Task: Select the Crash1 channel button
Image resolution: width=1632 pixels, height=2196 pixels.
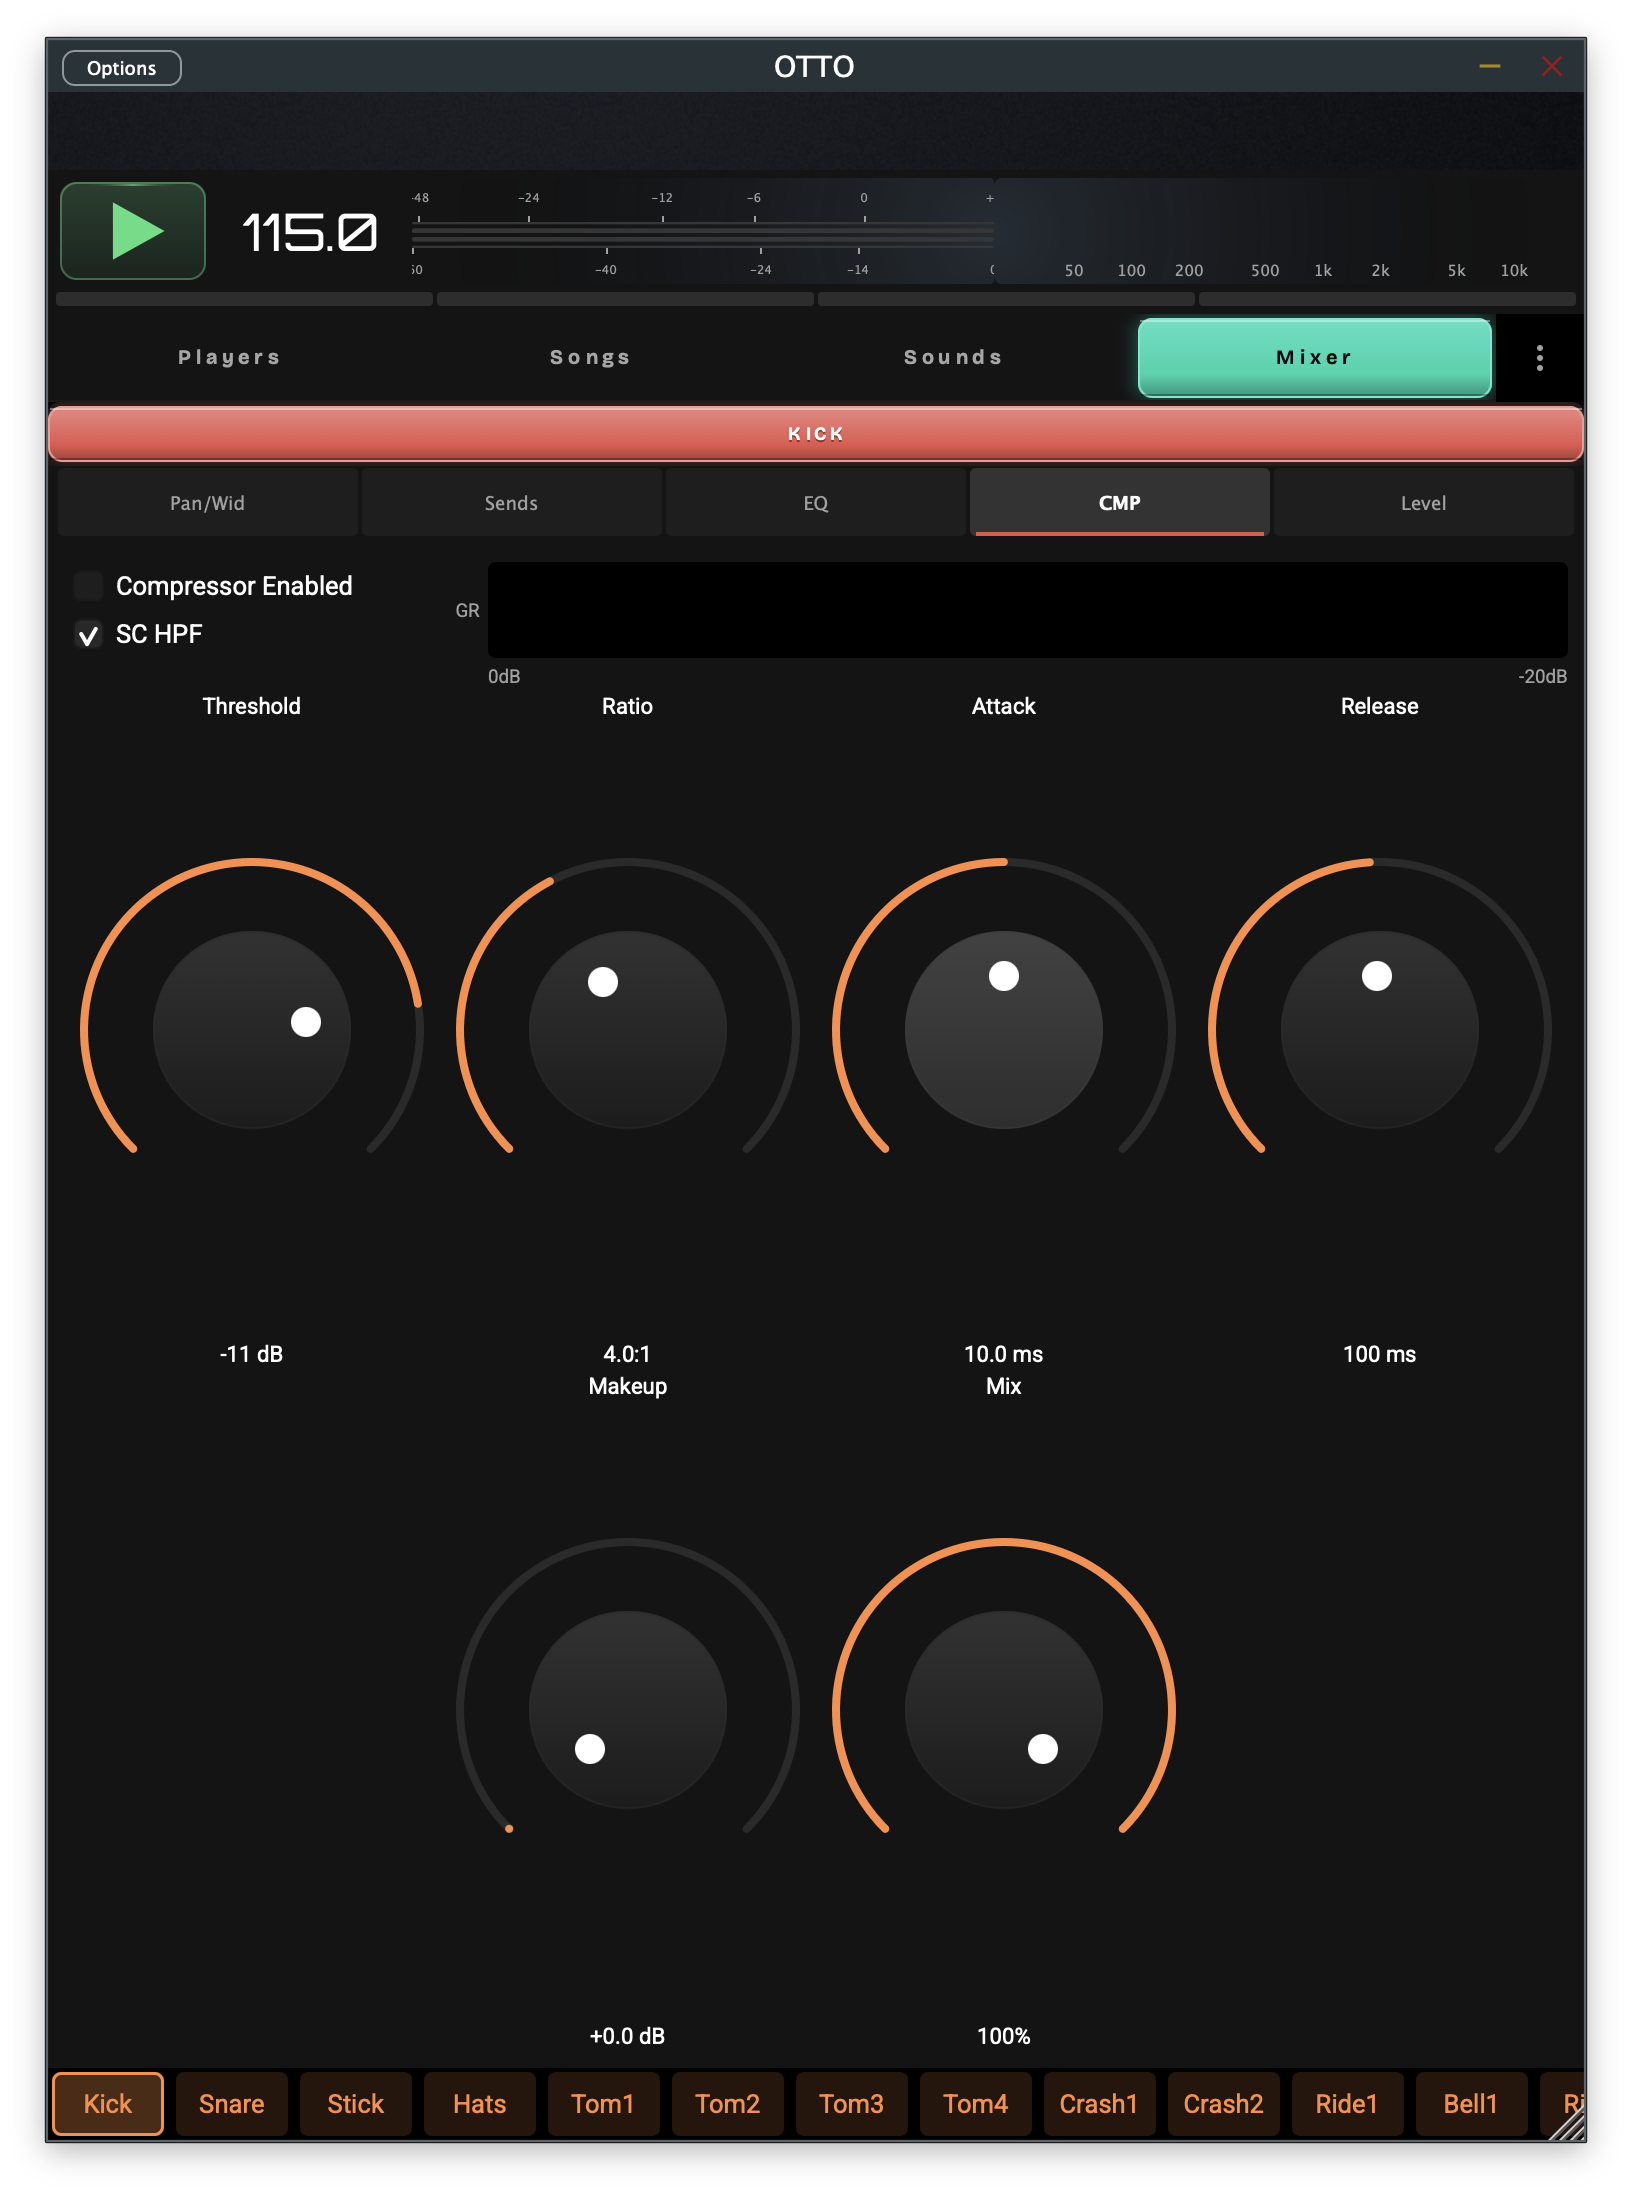Action: [1100, 2104]
